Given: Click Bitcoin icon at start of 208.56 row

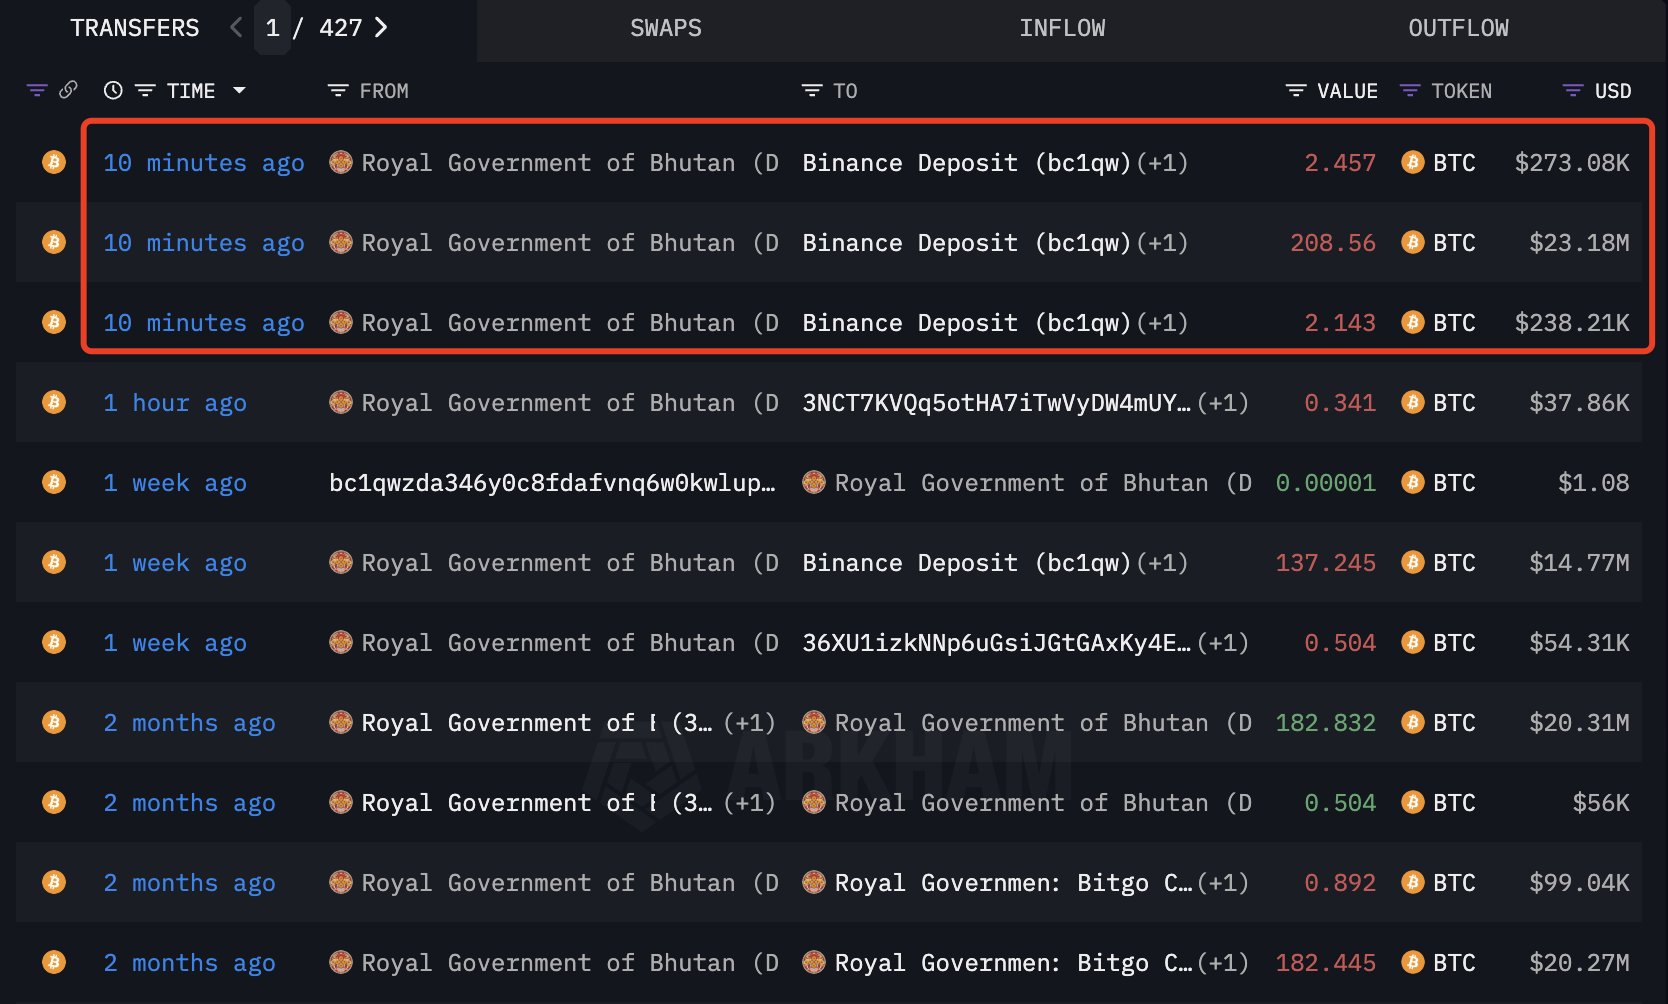Looking at the screenshot, I should pos(54,242).
